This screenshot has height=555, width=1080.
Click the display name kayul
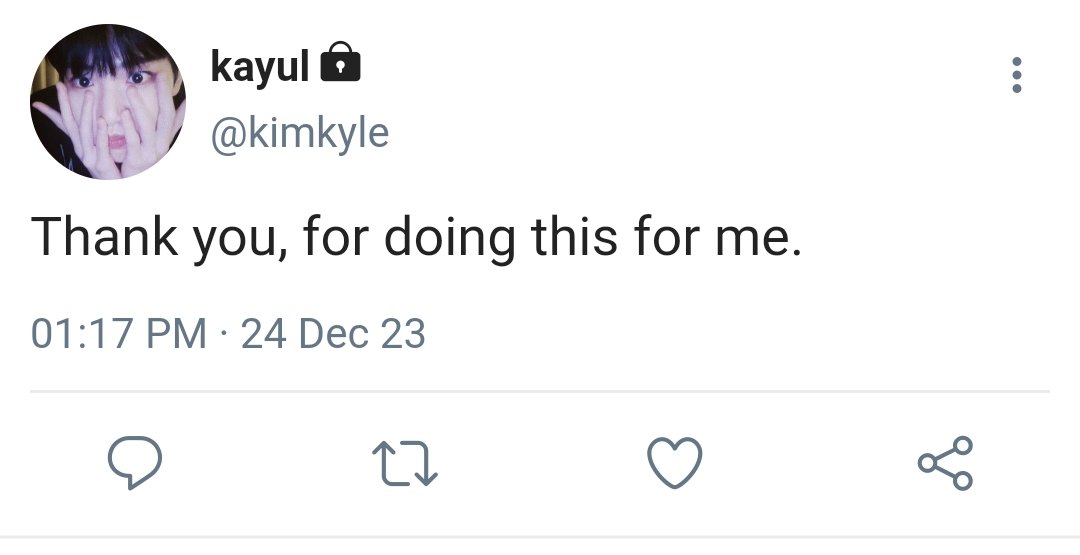[259, 66]
